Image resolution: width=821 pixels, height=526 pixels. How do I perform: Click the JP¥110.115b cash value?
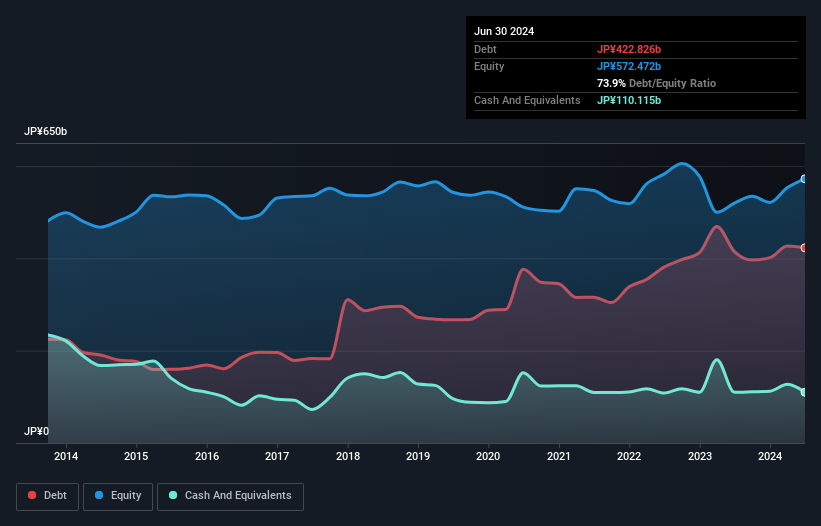point(629,100)
